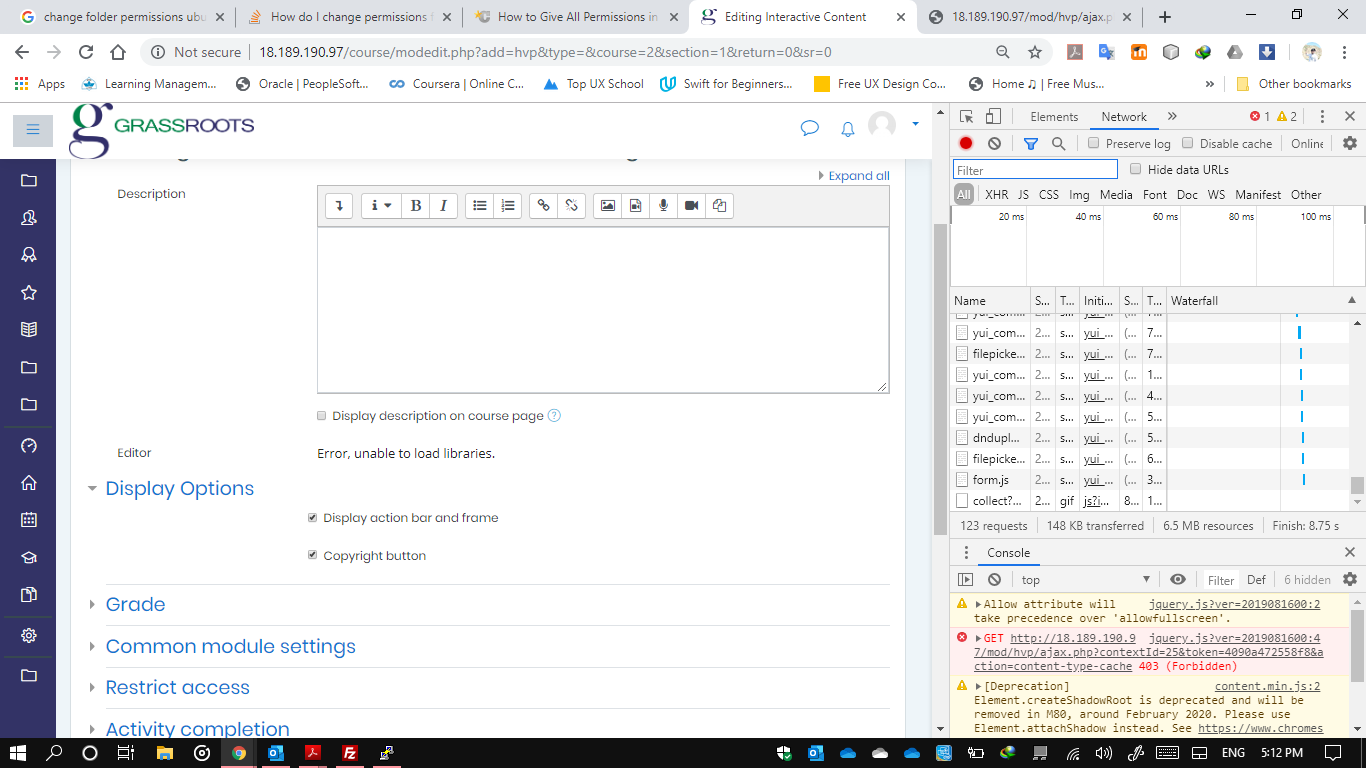Image resolution: width=1366 pixels, height=768 pixels.
Task: Click inside the Description text area
Action: tap(603, 310)
